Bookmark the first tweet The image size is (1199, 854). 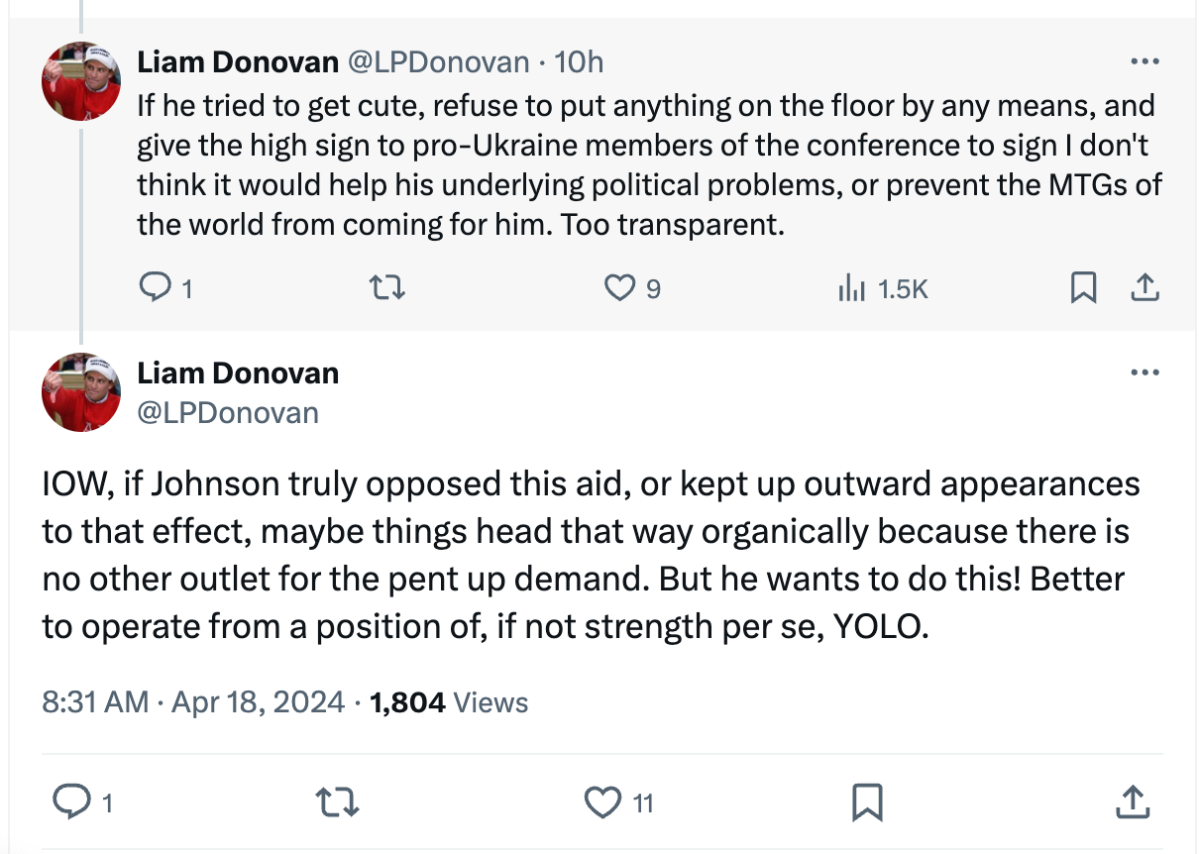coord(1083,289)
